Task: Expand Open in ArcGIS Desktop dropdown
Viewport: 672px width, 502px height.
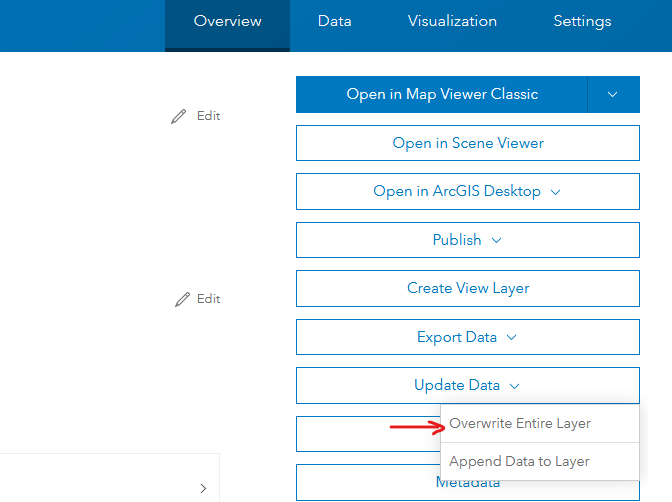Action: pyautogui.click(x=468, y=191)
